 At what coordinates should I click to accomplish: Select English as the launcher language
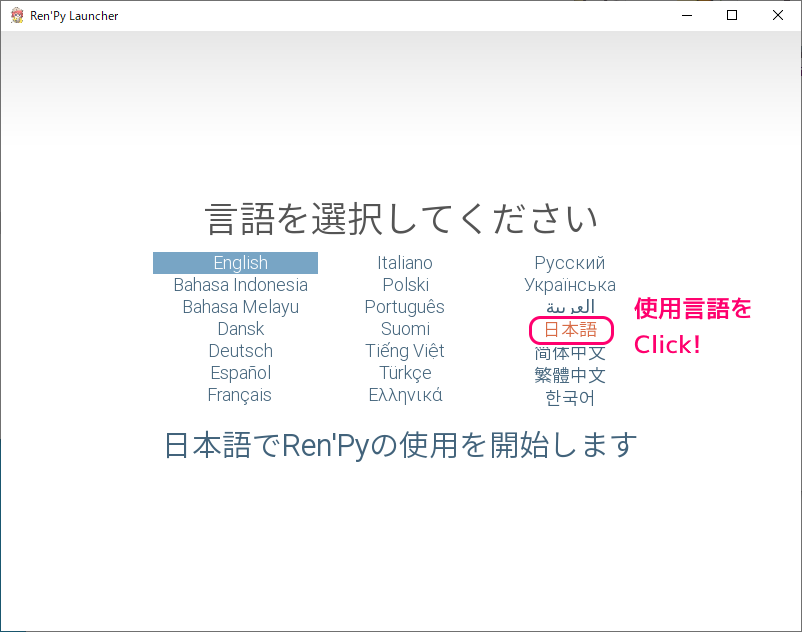[235, 263]
